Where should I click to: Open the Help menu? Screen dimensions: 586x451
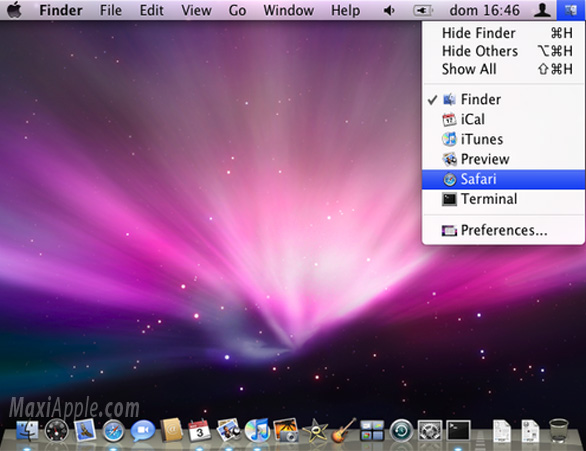[345, 10]
